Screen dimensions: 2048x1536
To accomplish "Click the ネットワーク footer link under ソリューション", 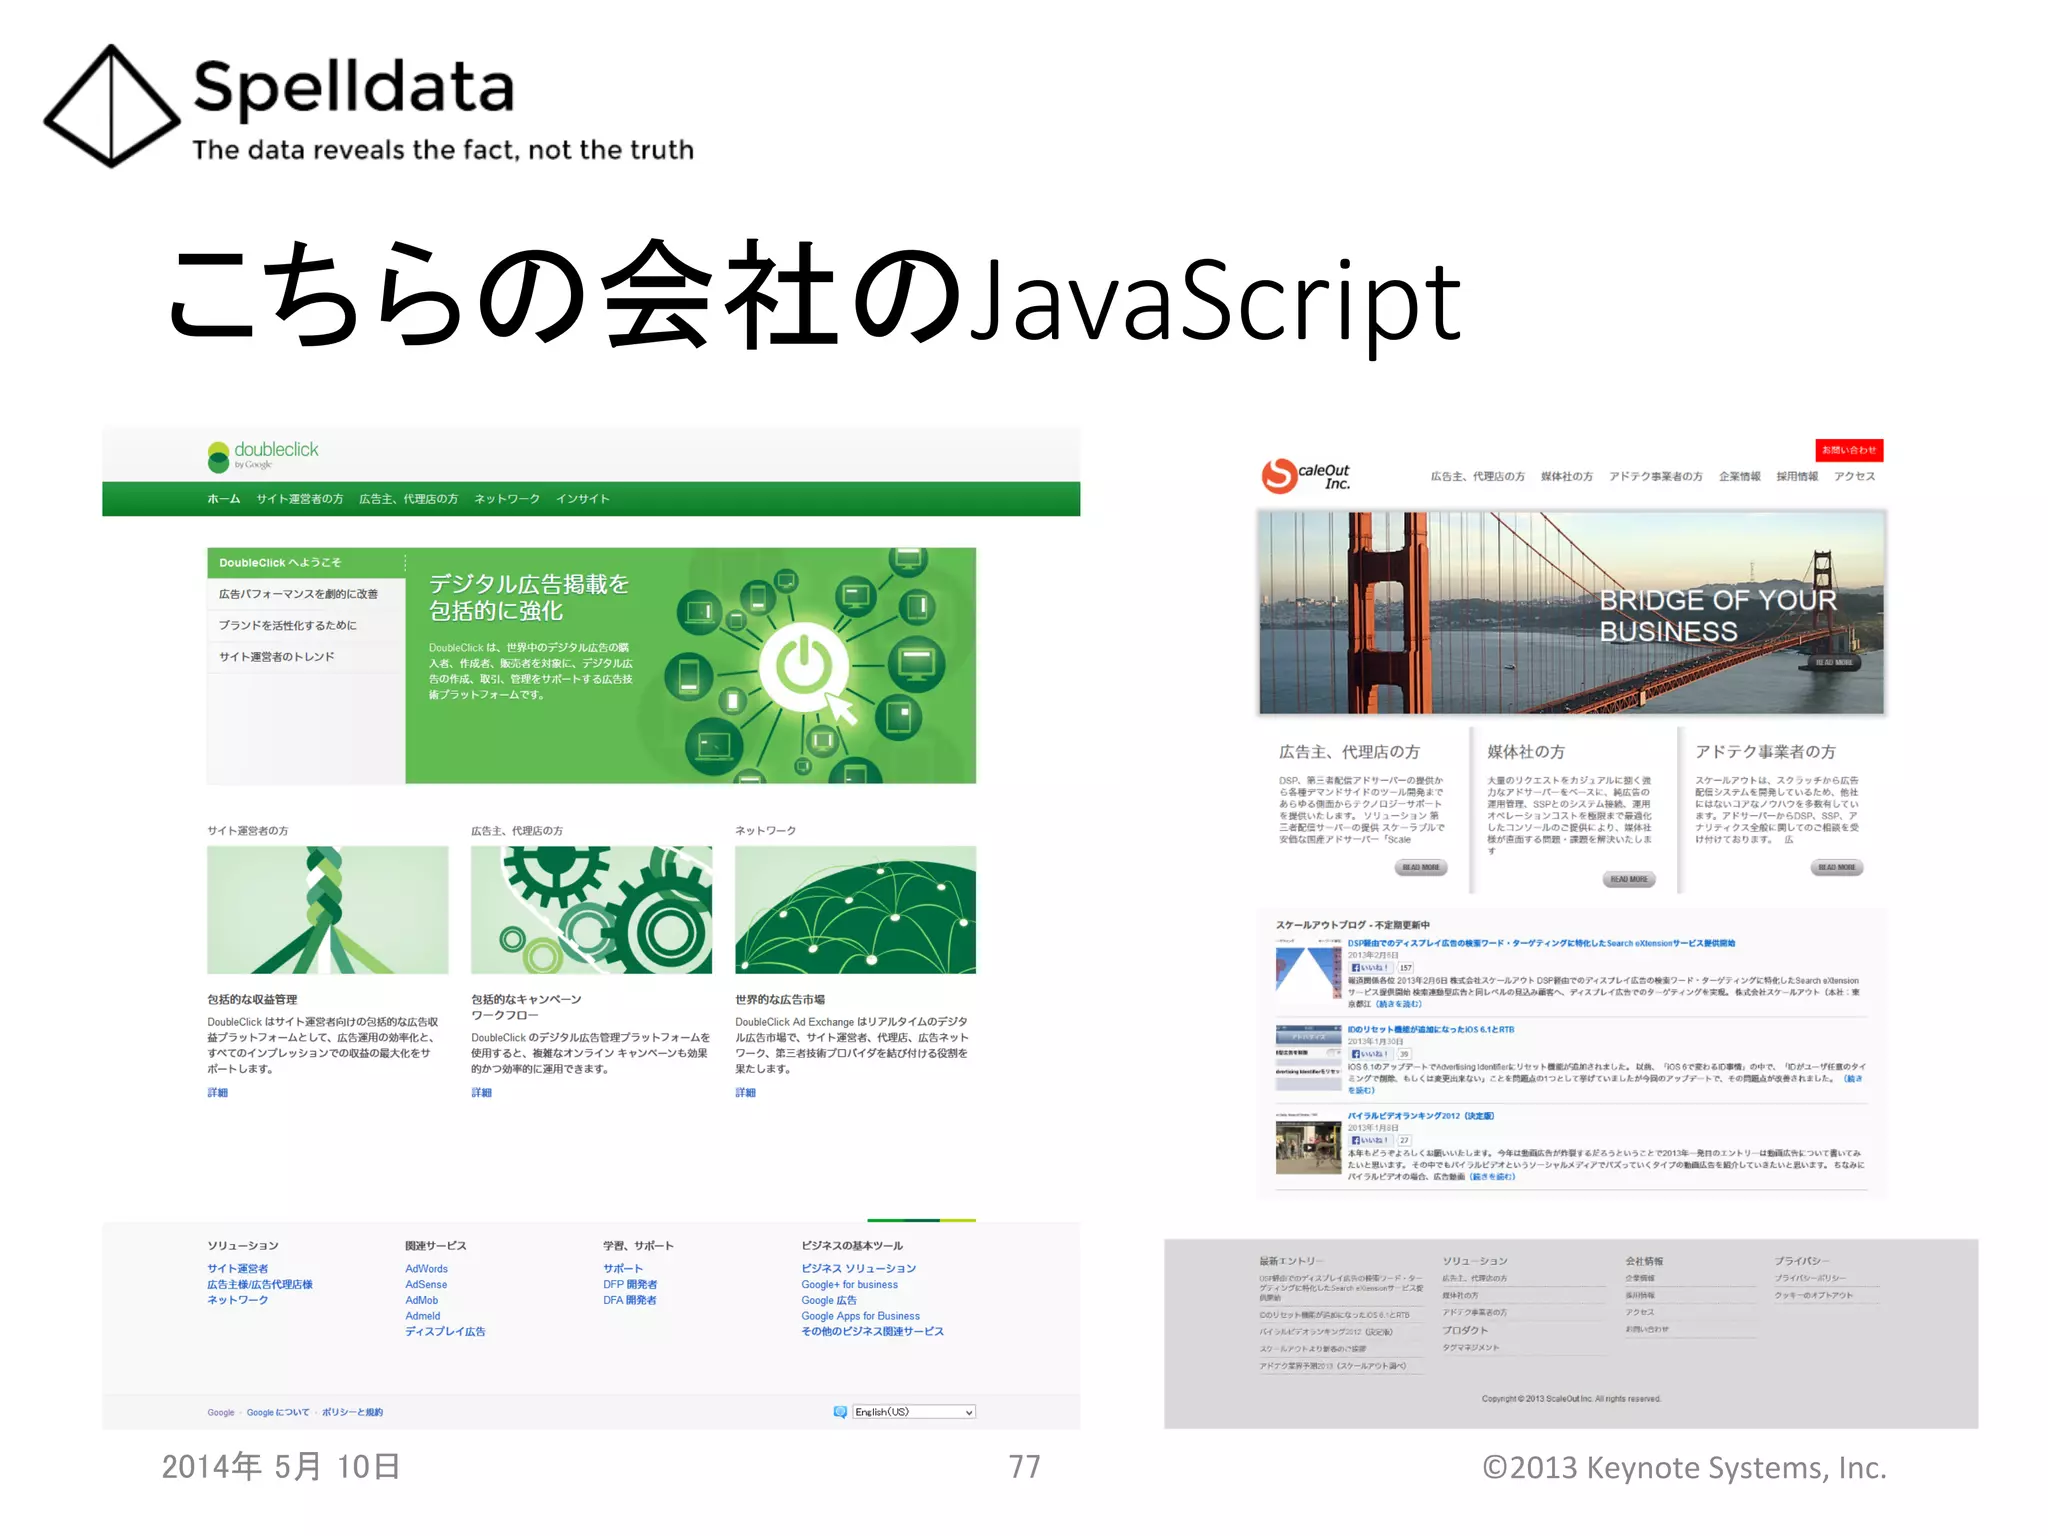I will [238, 1300].
